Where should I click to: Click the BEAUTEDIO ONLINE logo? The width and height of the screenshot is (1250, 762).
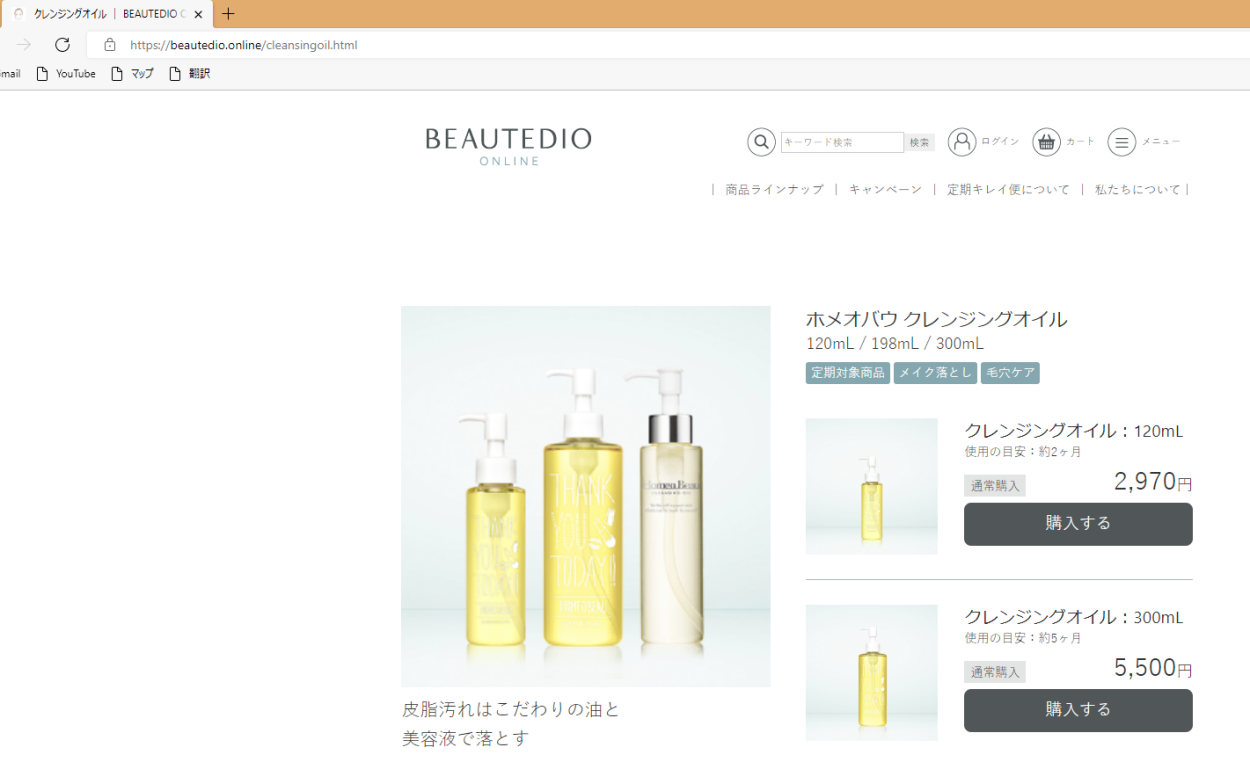coord(508,146)
